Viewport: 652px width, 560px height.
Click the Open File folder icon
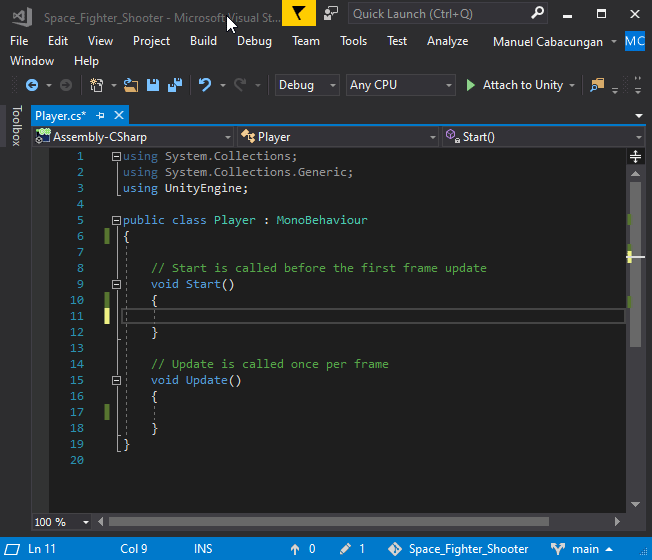tap(132, 86)
